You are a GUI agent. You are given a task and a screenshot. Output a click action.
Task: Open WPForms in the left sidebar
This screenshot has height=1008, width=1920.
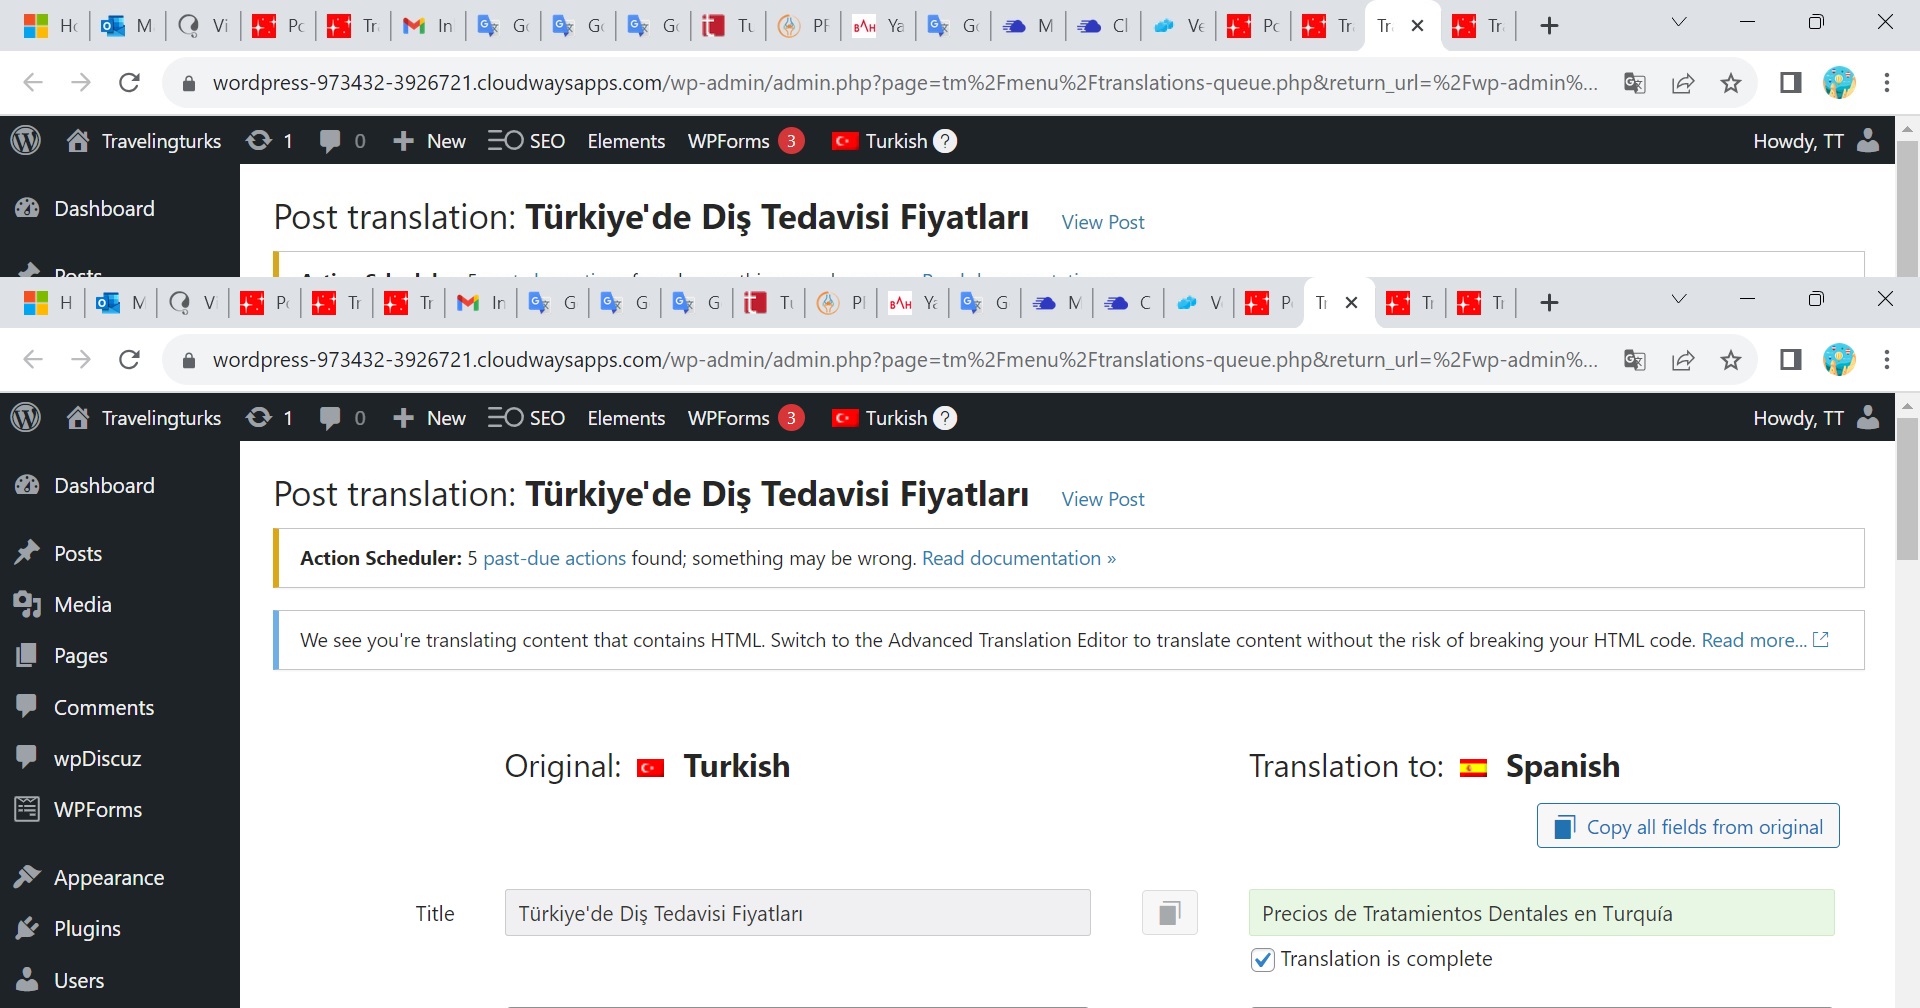pos(98,809)
